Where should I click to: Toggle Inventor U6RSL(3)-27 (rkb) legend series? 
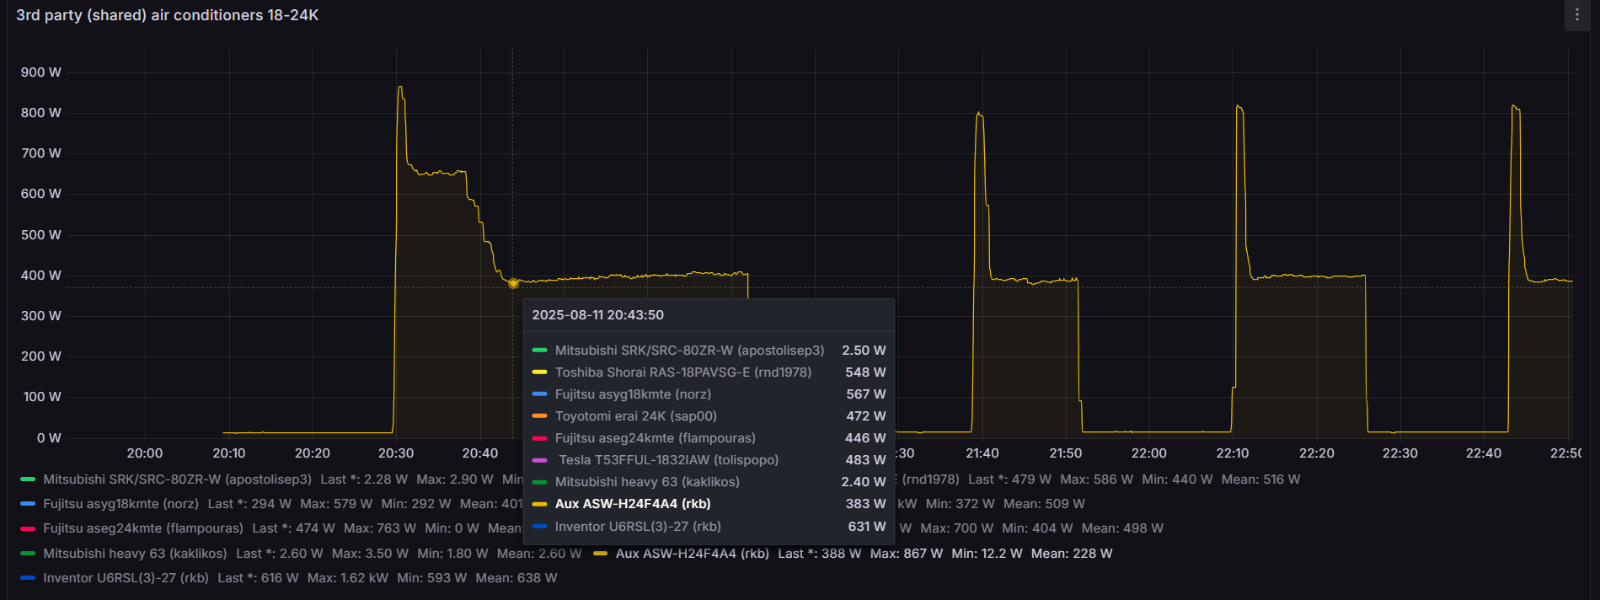(126, 578)
